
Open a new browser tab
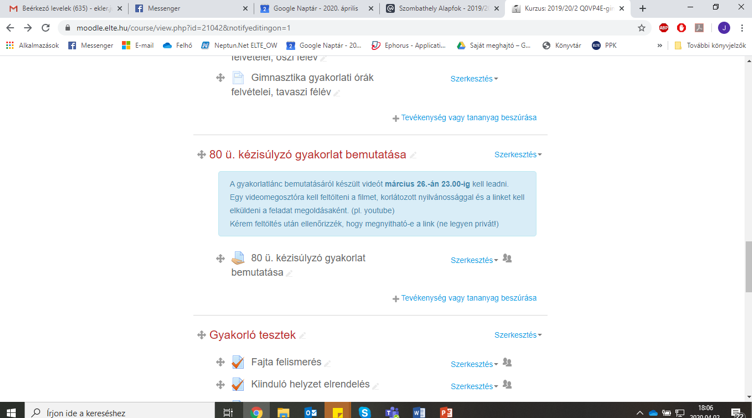click(x=643, y=9)
